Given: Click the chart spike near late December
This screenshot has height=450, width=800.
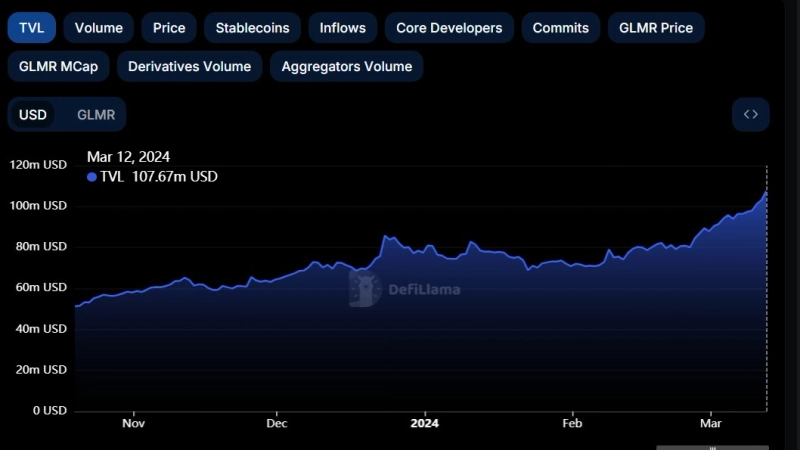Looking at the screenshot, I should (x=386, y=237).
